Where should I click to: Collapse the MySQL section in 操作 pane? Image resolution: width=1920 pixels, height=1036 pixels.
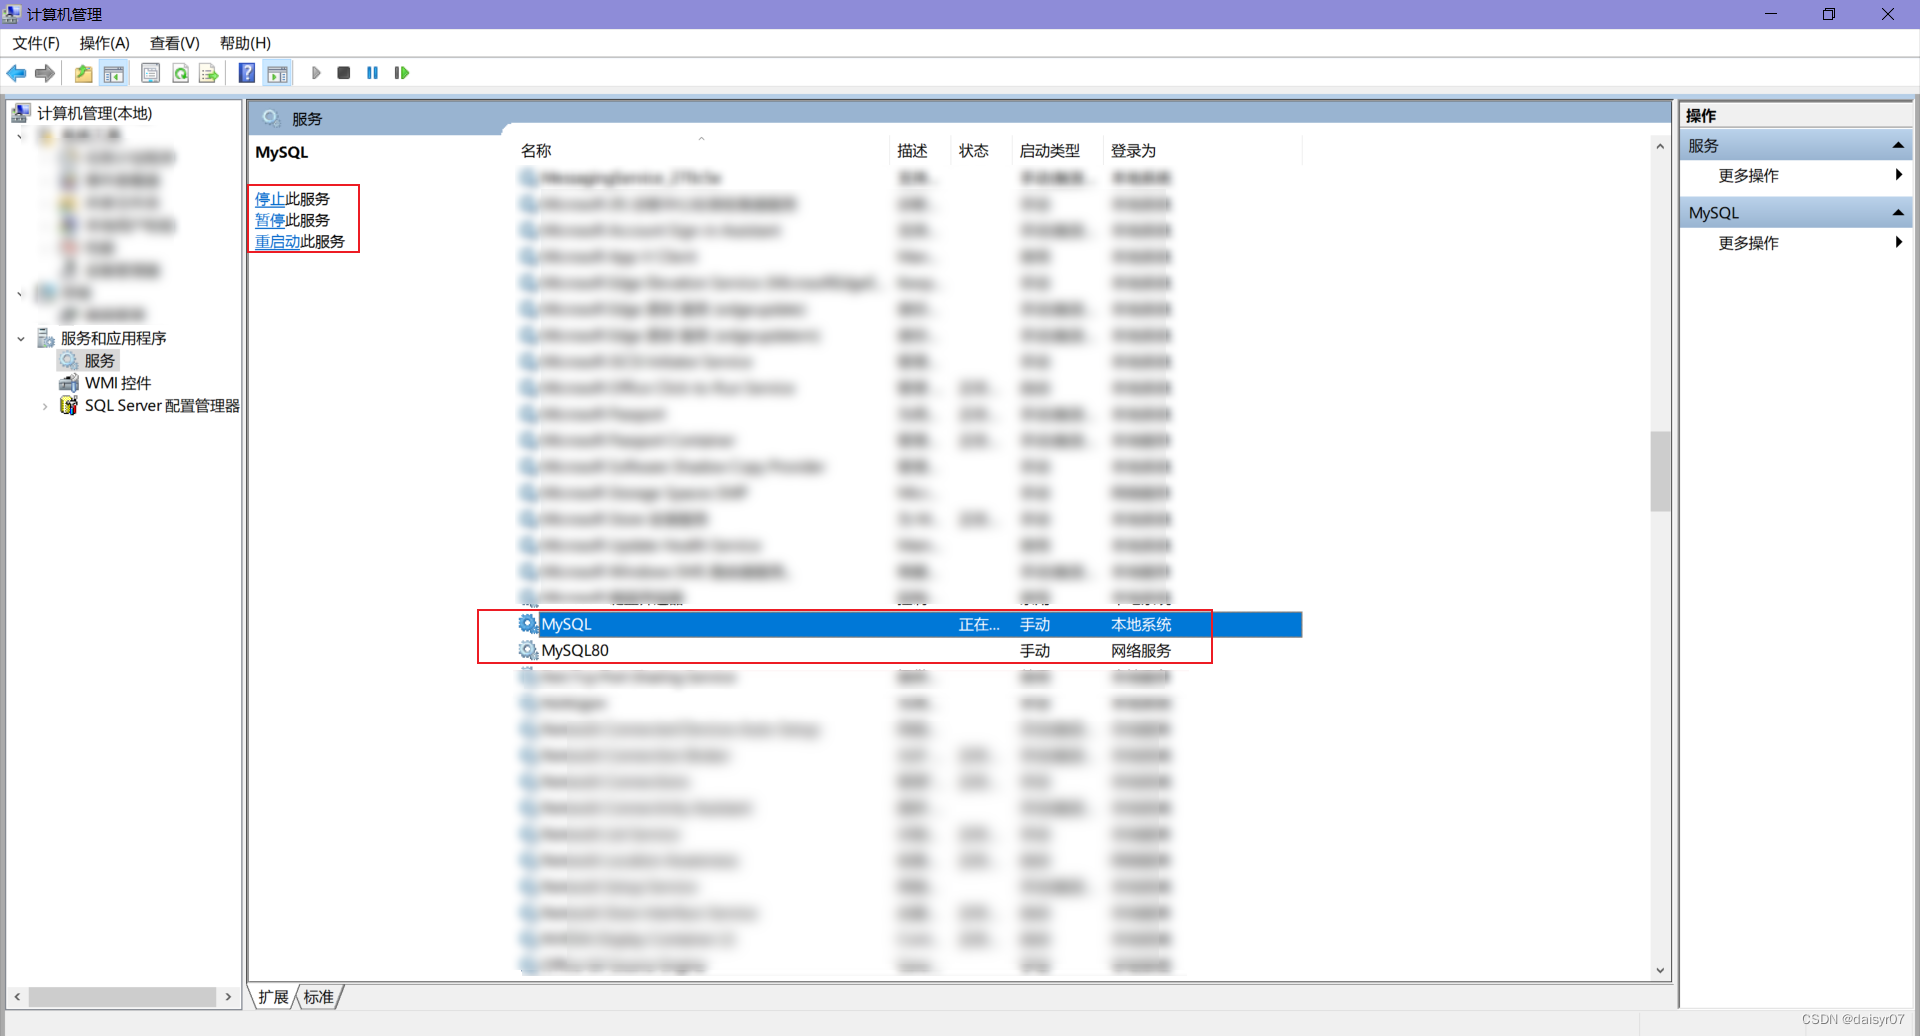coord(1898,213)
